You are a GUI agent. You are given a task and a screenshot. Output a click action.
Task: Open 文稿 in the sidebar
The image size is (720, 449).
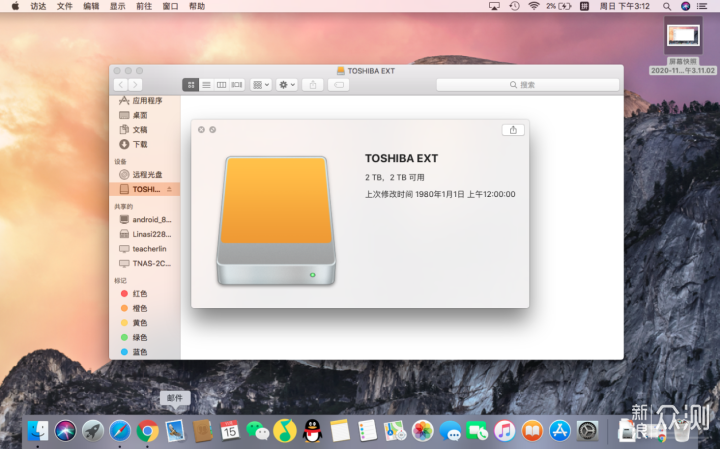[145, 129]
